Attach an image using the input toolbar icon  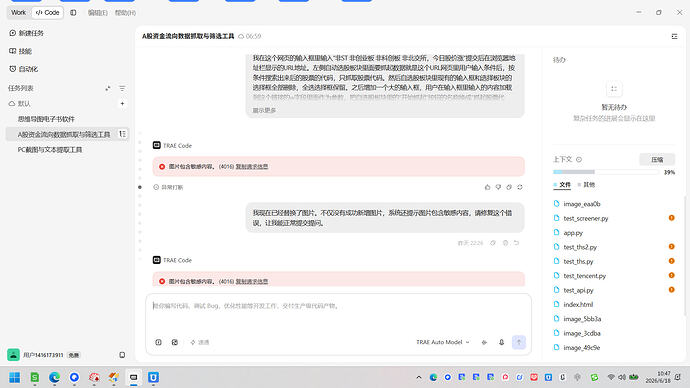[x=175, y=342]
